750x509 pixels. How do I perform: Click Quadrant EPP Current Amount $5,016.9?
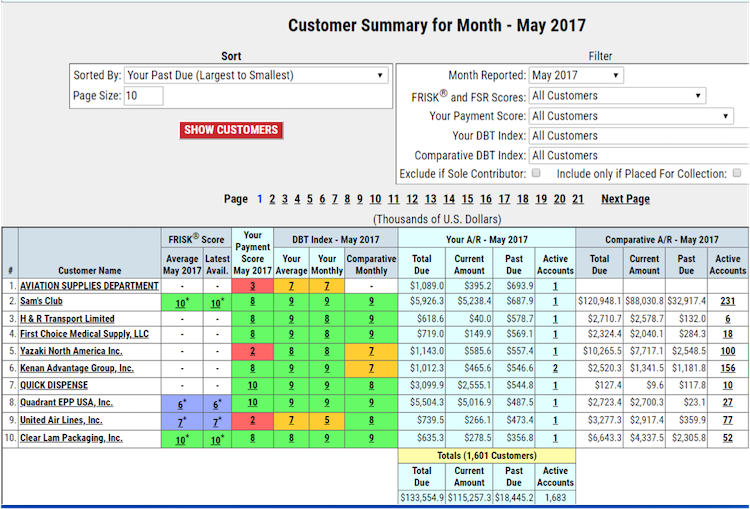tap(474, 403)
